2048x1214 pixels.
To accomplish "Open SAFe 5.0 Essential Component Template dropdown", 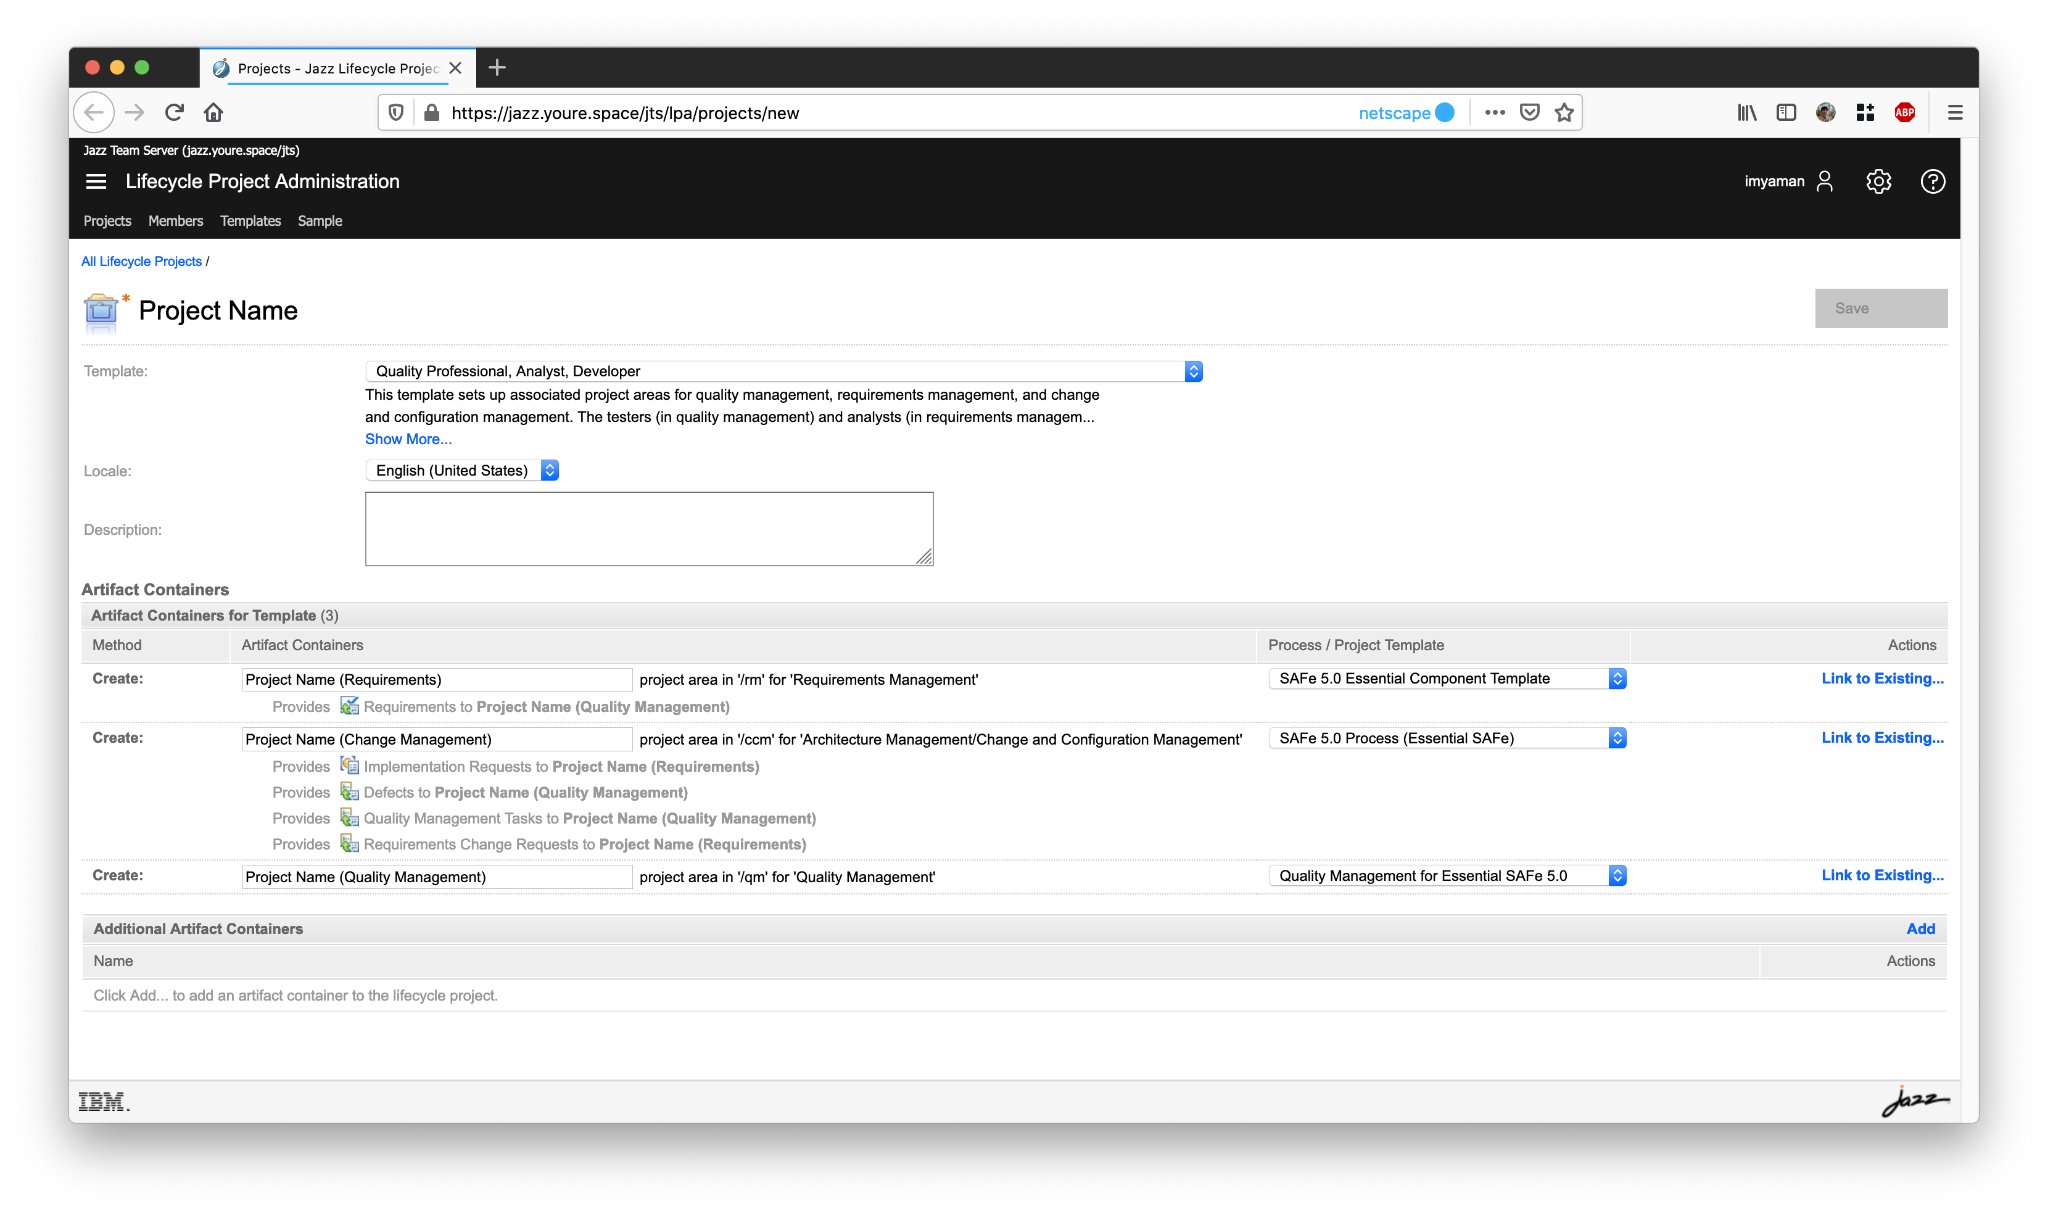I will click(1447, 678).
